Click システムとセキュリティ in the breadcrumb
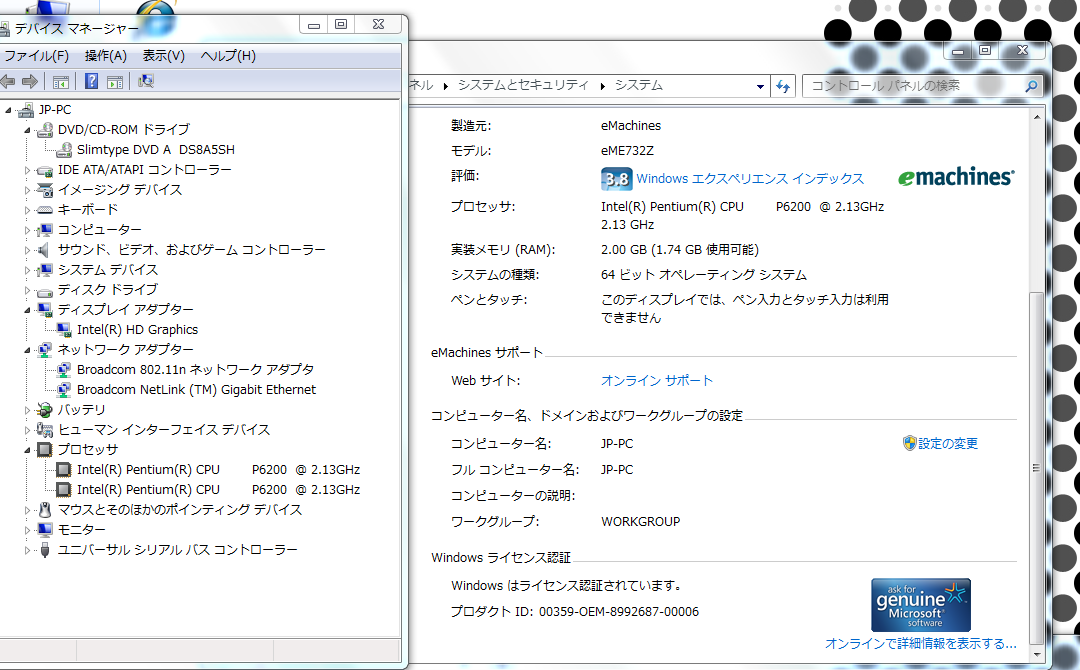 coord(523,85)
